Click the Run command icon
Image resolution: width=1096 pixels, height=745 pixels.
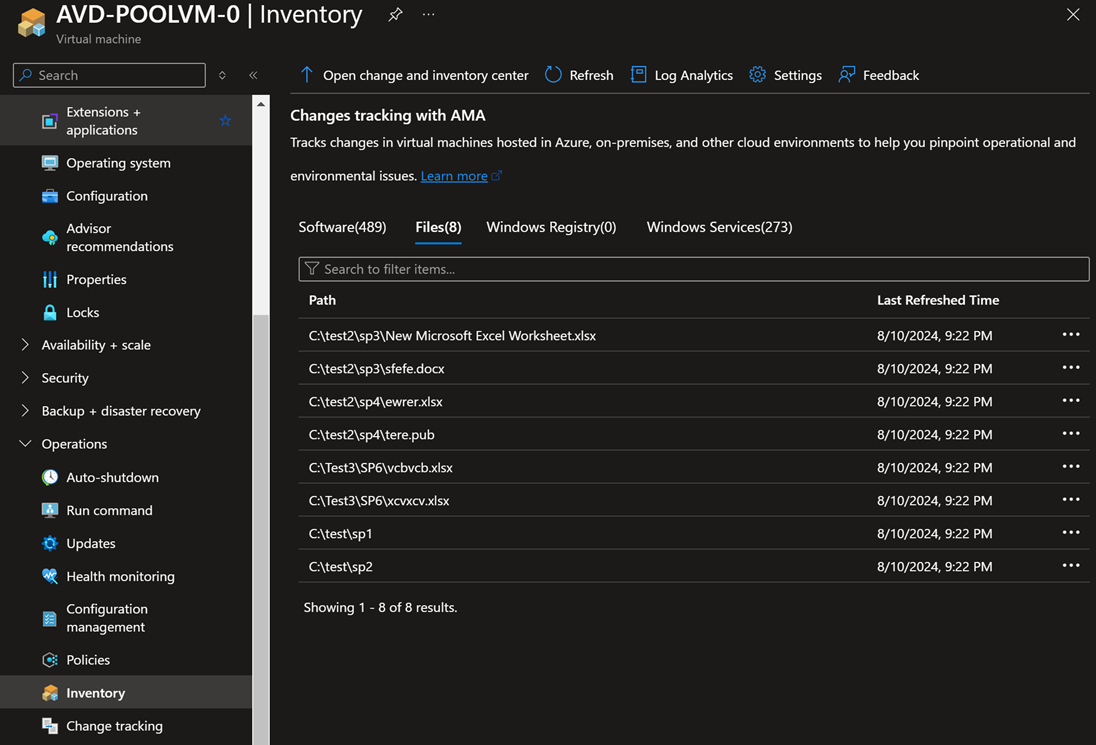(x=50, y=510)
